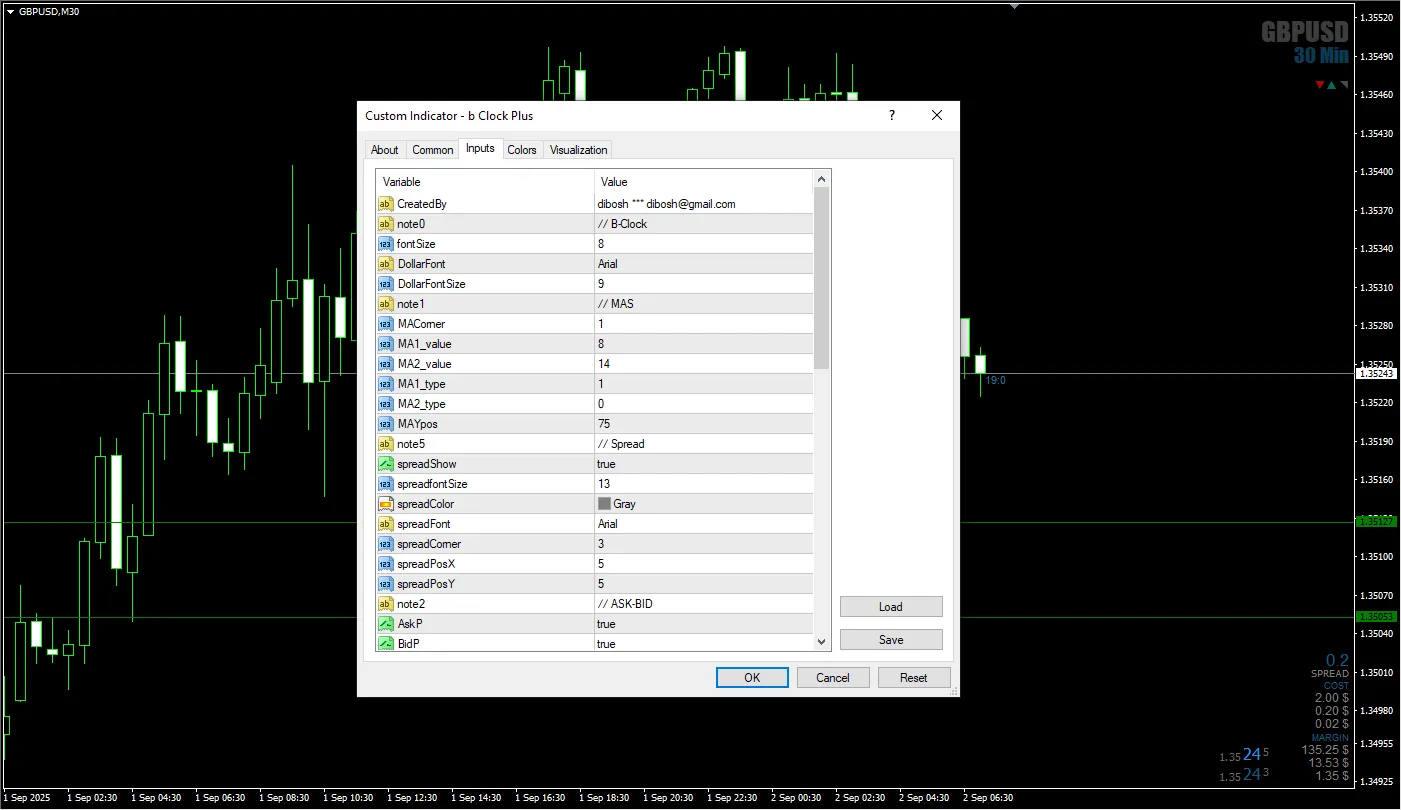Click the note0 string type icon

click(385, 224)
